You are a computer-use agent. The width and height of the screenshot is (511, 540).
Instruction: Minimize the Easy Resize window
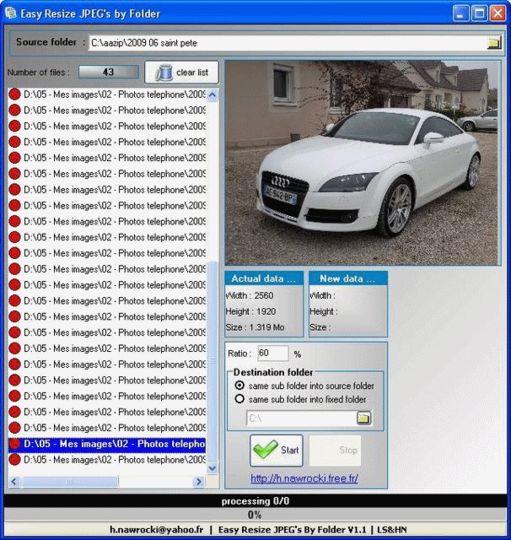460,13
